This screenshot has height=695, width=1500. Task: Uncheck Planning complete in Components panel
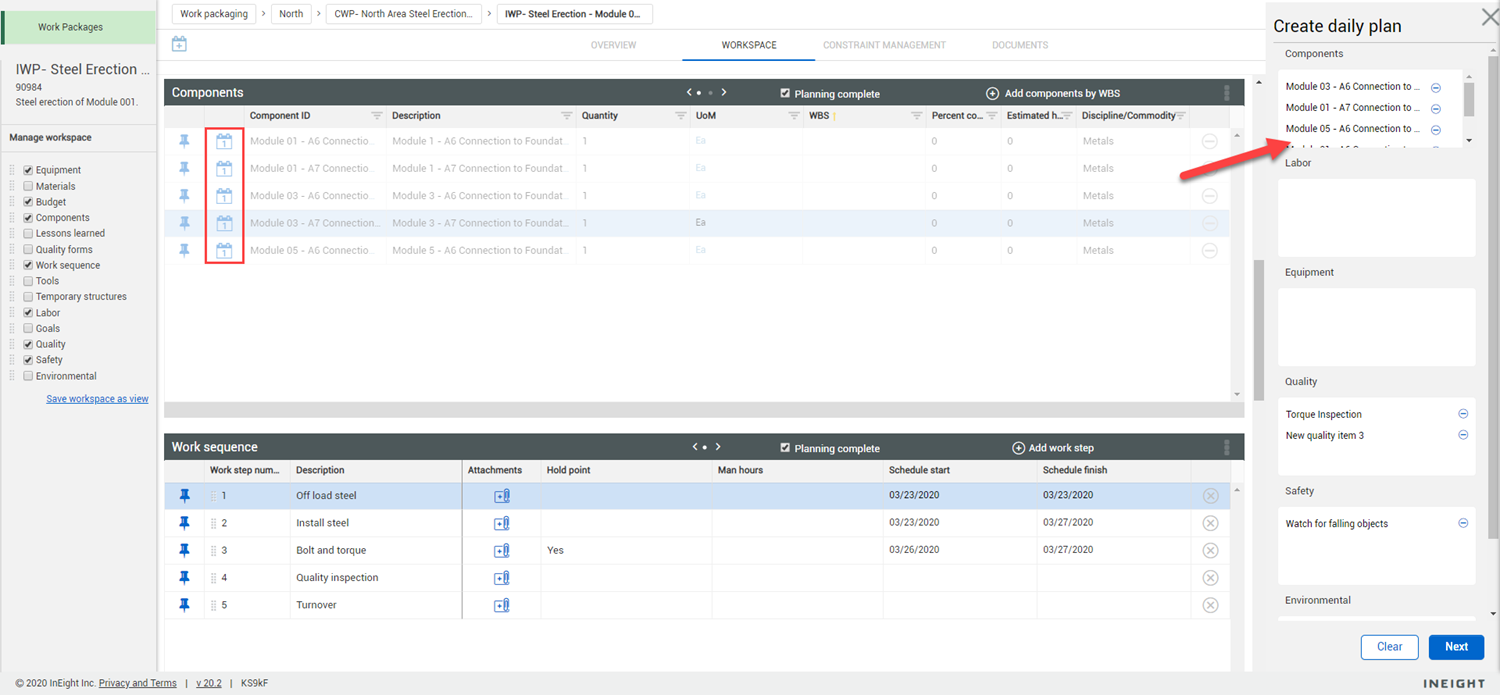point(786,93)
